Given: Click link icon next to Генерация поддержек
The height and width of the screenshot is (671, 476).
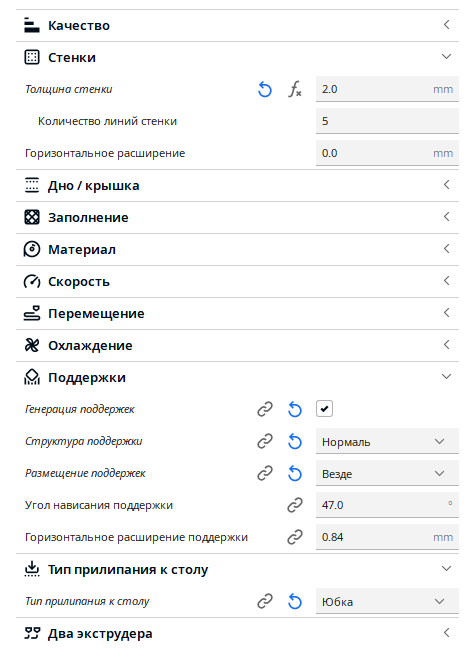Looking at the screenshot, I should [x=265, y=409].
